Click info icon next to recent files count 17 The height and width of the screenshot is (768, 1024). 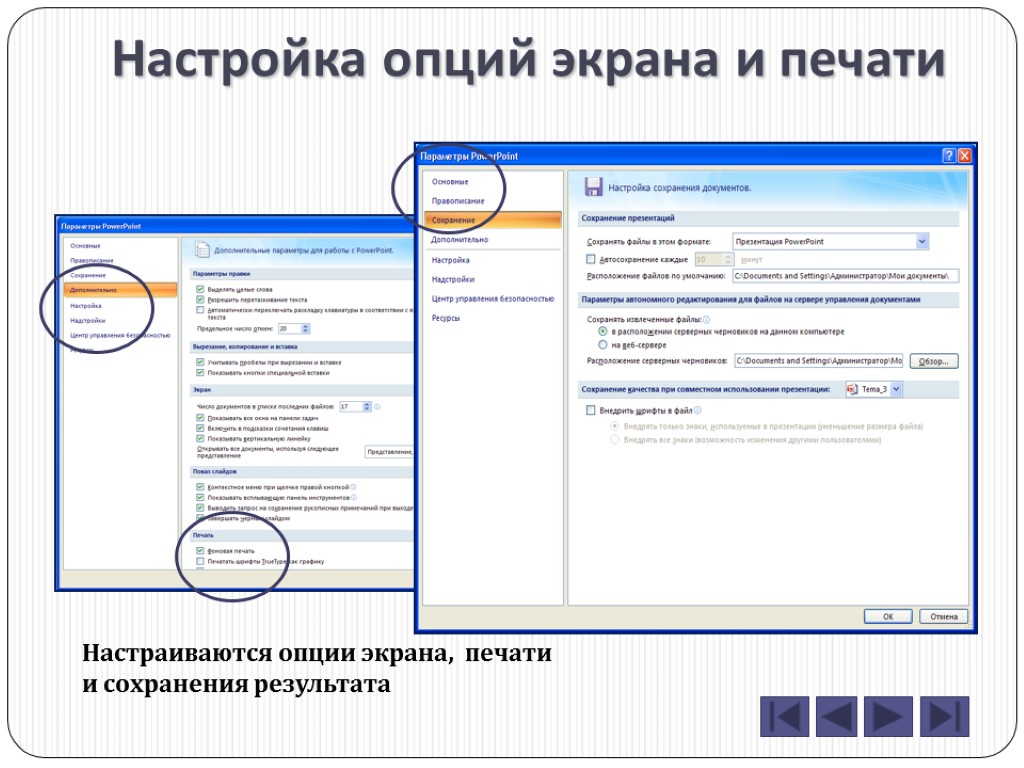[377, 406]
